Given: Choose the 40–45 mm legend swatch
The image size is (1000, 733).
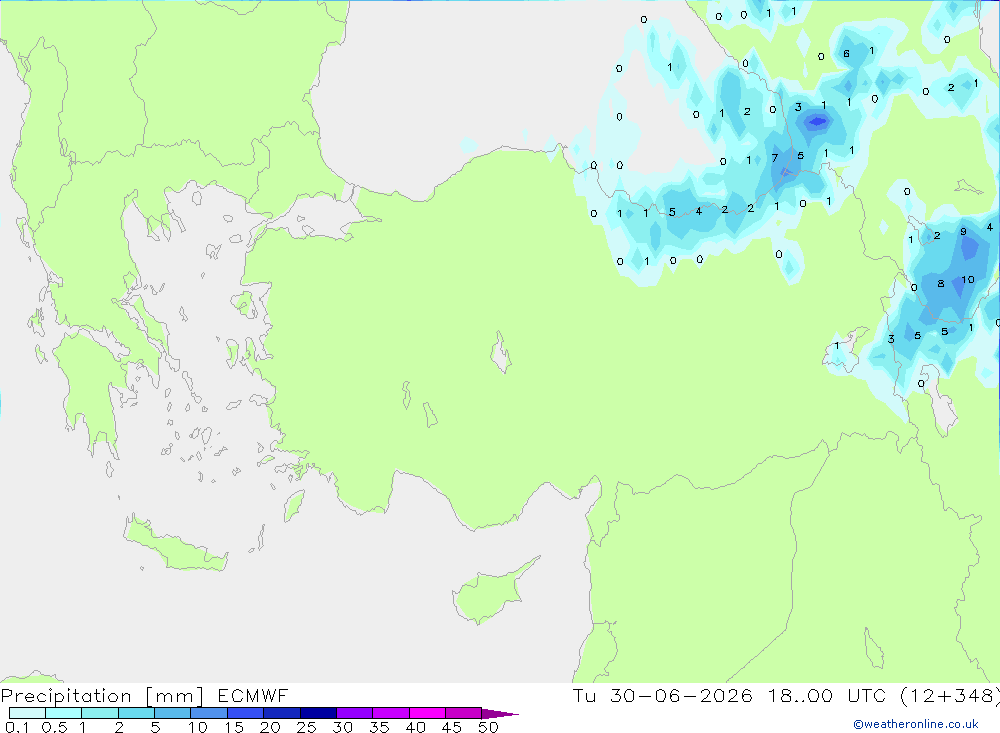Looking at the screenshot, I should pyautogui.click(x=427, y=713).
